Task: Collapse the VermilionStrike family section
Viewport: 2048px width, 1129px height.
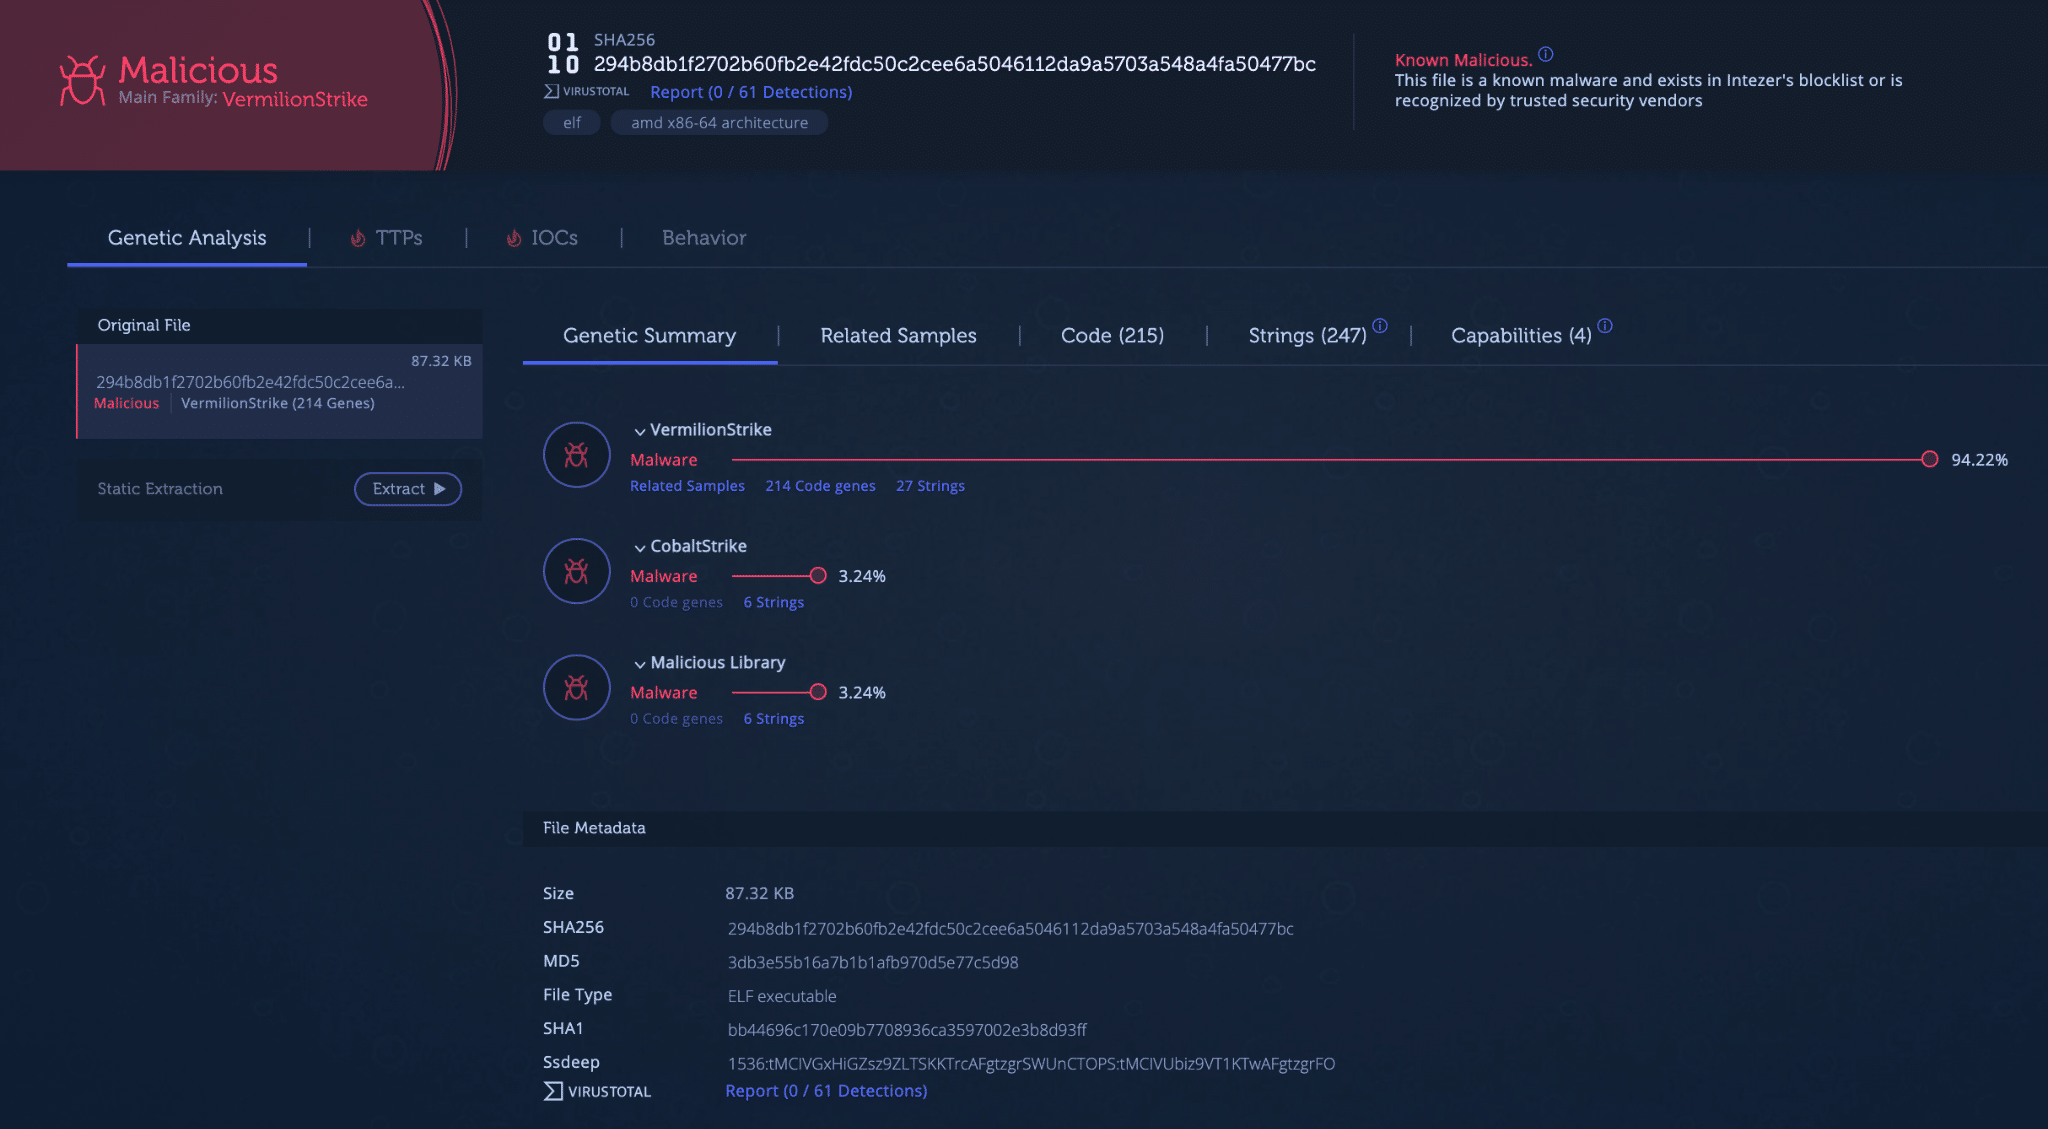Action: coord(640,431)
